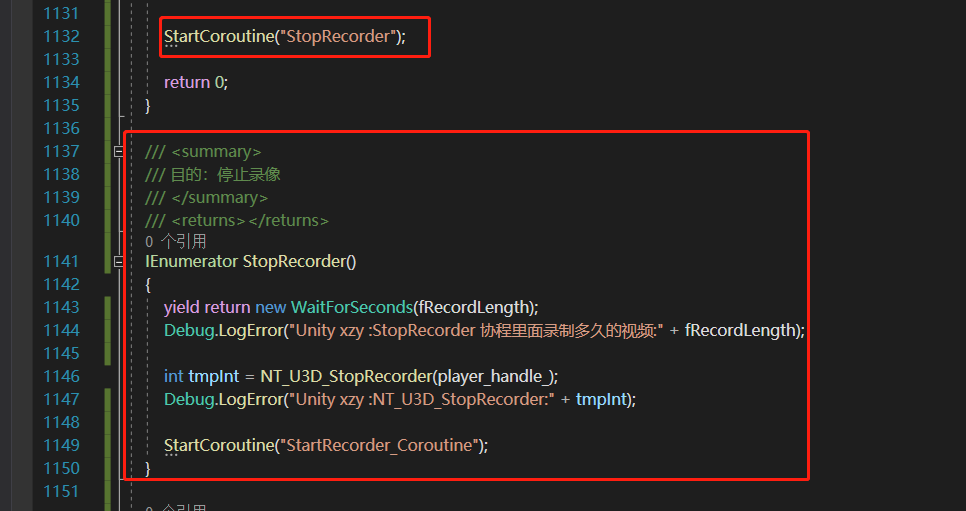966x511 pixels.
Task: Collapse the StopRecorder method at line 1141
Action: tap(118, 262)
